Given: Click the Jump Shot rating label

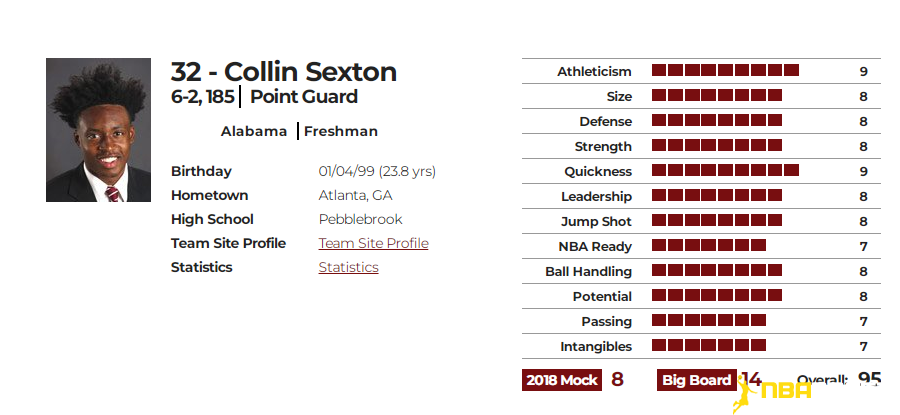Looking at the screenshot, I should point(596,222).
